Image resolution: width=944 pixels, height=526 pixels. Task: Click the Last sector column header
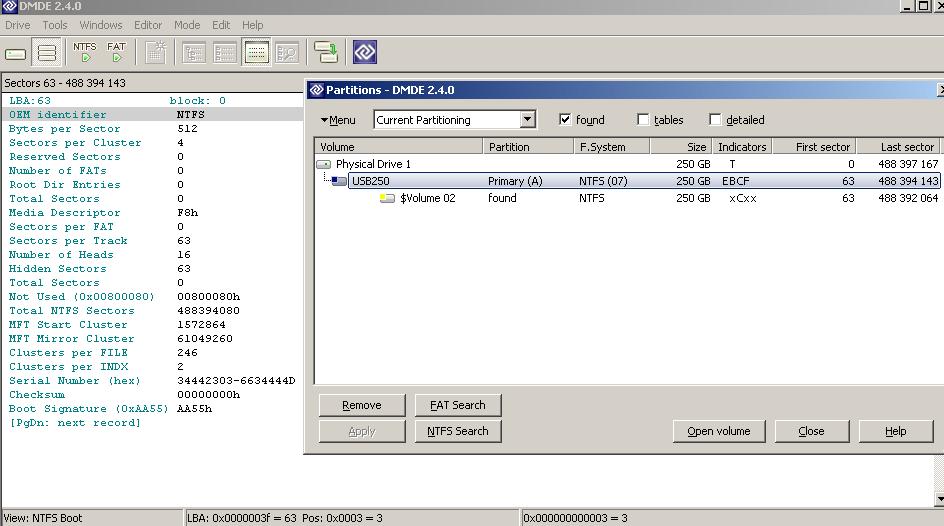point(899,147)
